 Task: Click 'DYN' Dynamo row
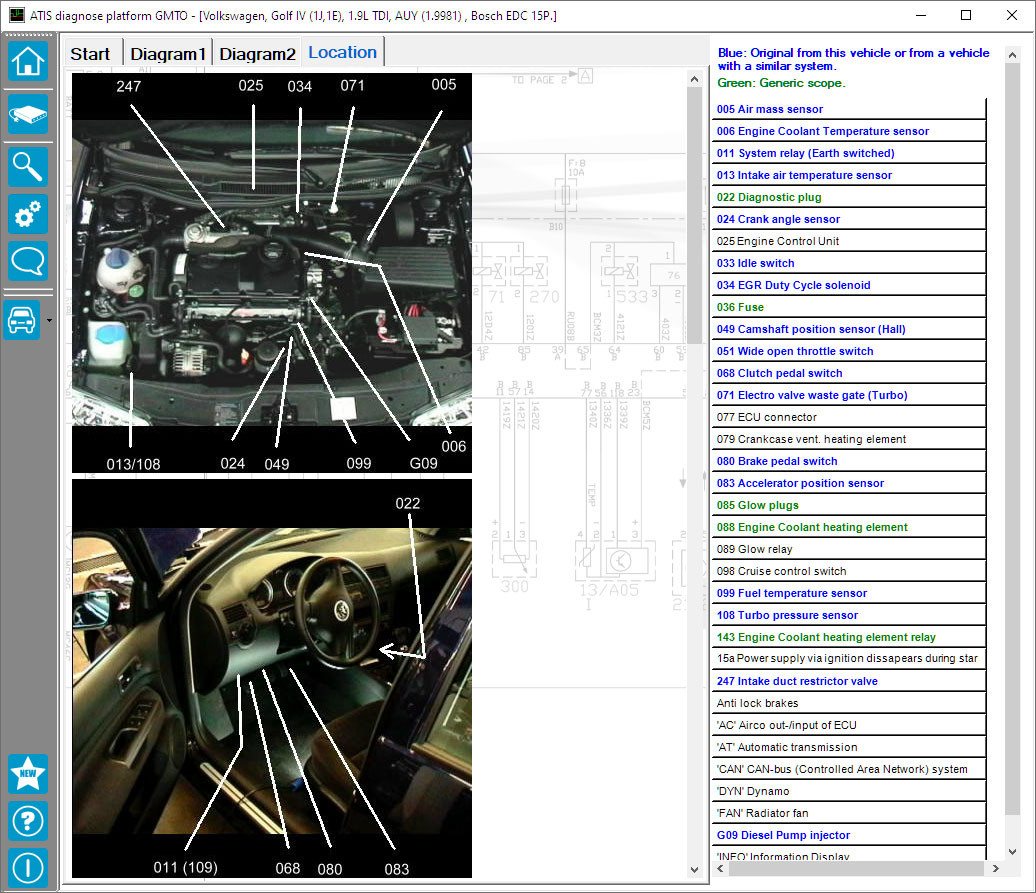coord(848,791)
